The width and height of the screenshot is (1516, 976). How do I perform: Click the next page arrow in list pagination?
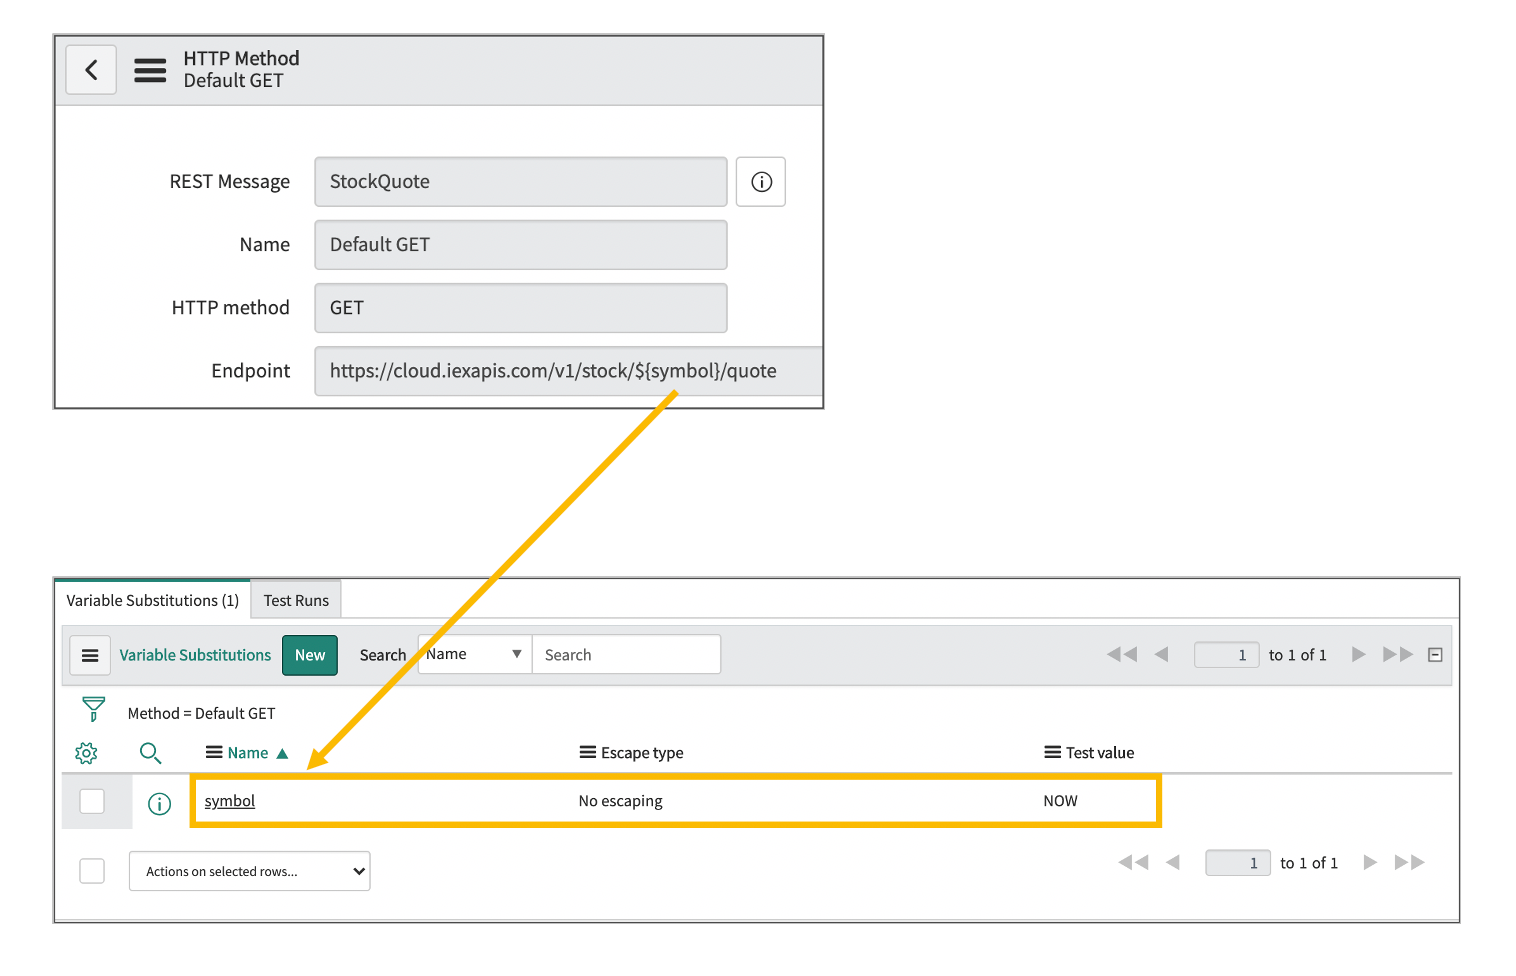[1358, 654]
